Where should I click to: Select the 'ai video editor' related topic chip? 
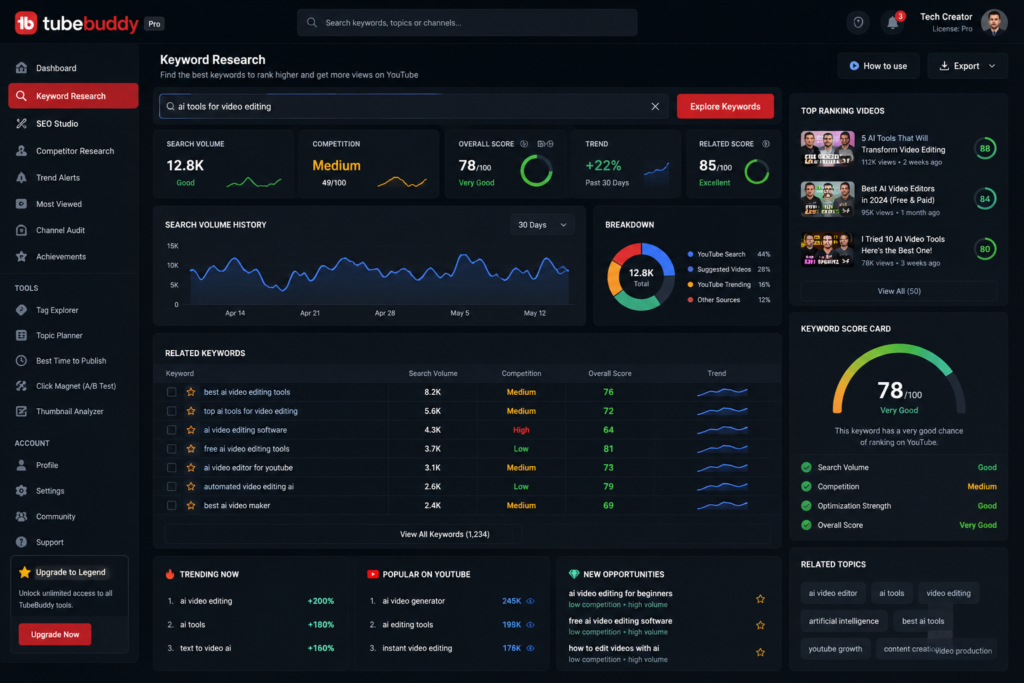tap(833, 593)
